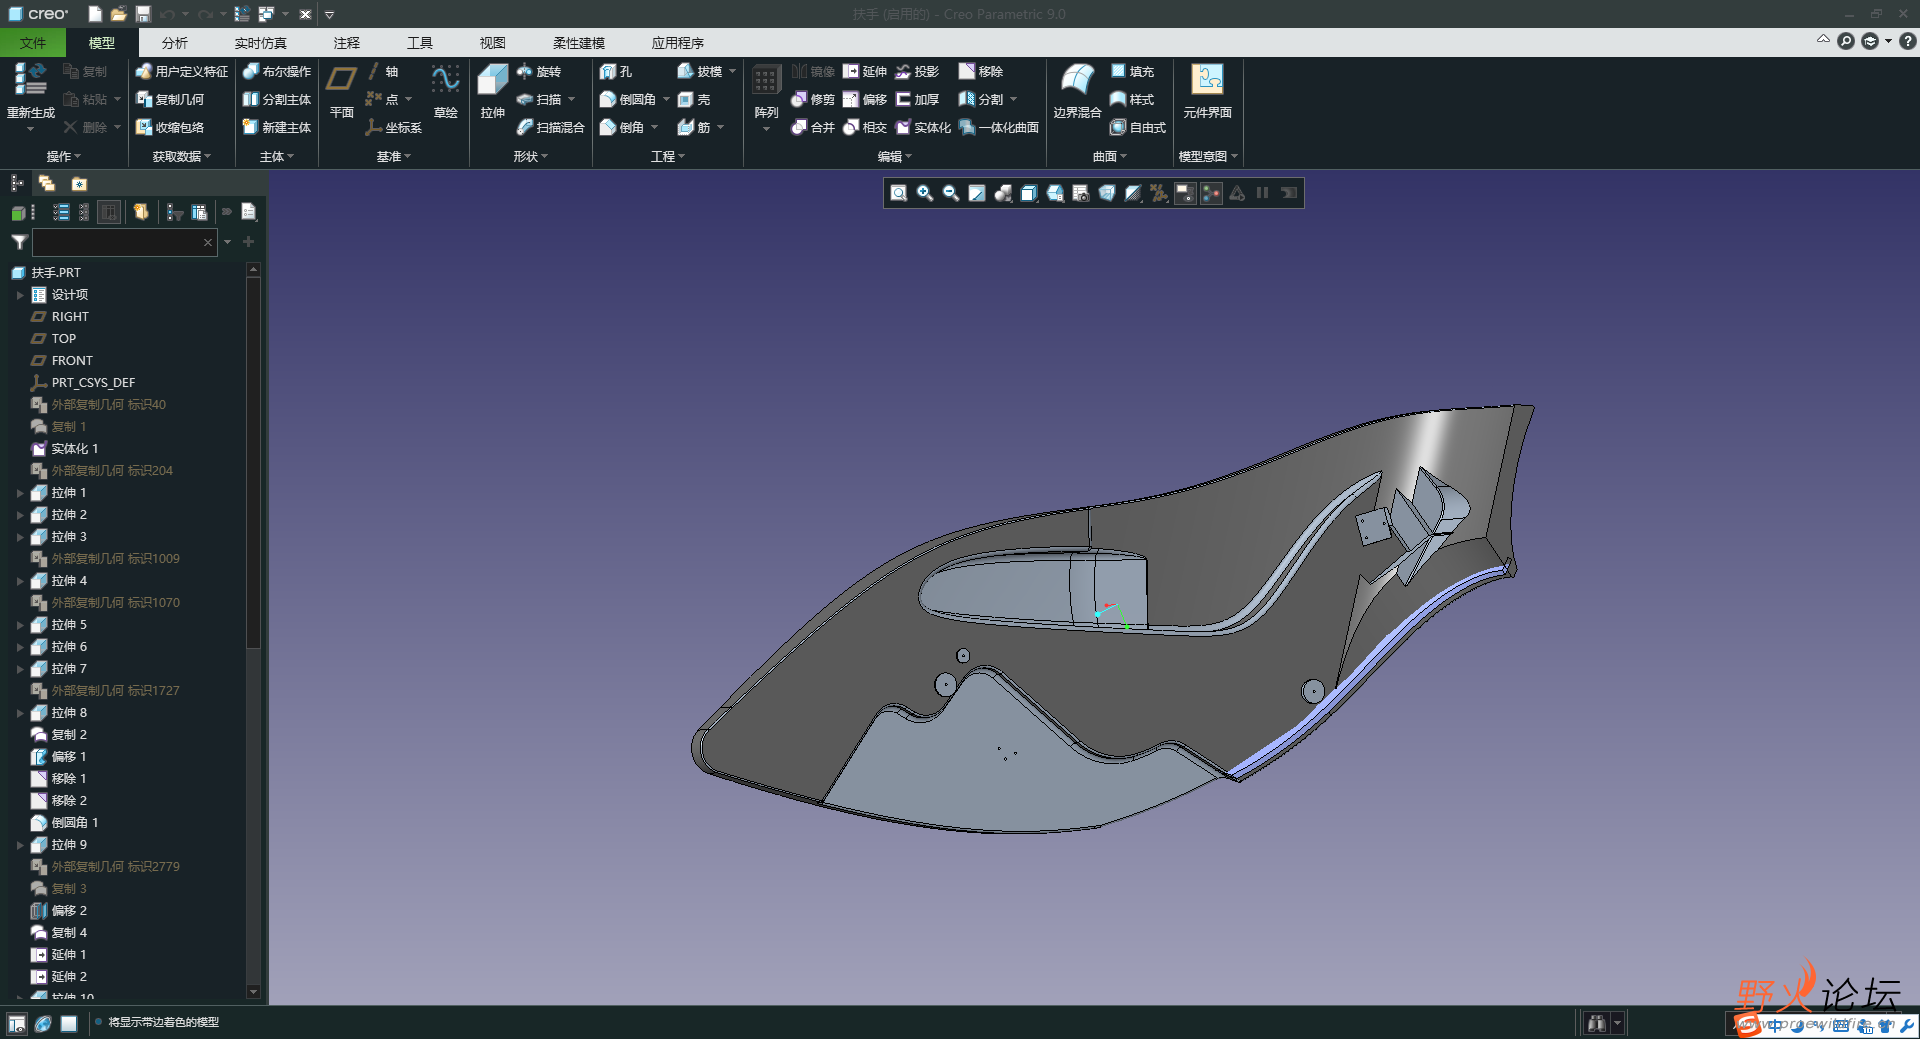Switch to the 注释 (Annotate) tab
Screen dimensions: 1920x1040
point(347,43)
